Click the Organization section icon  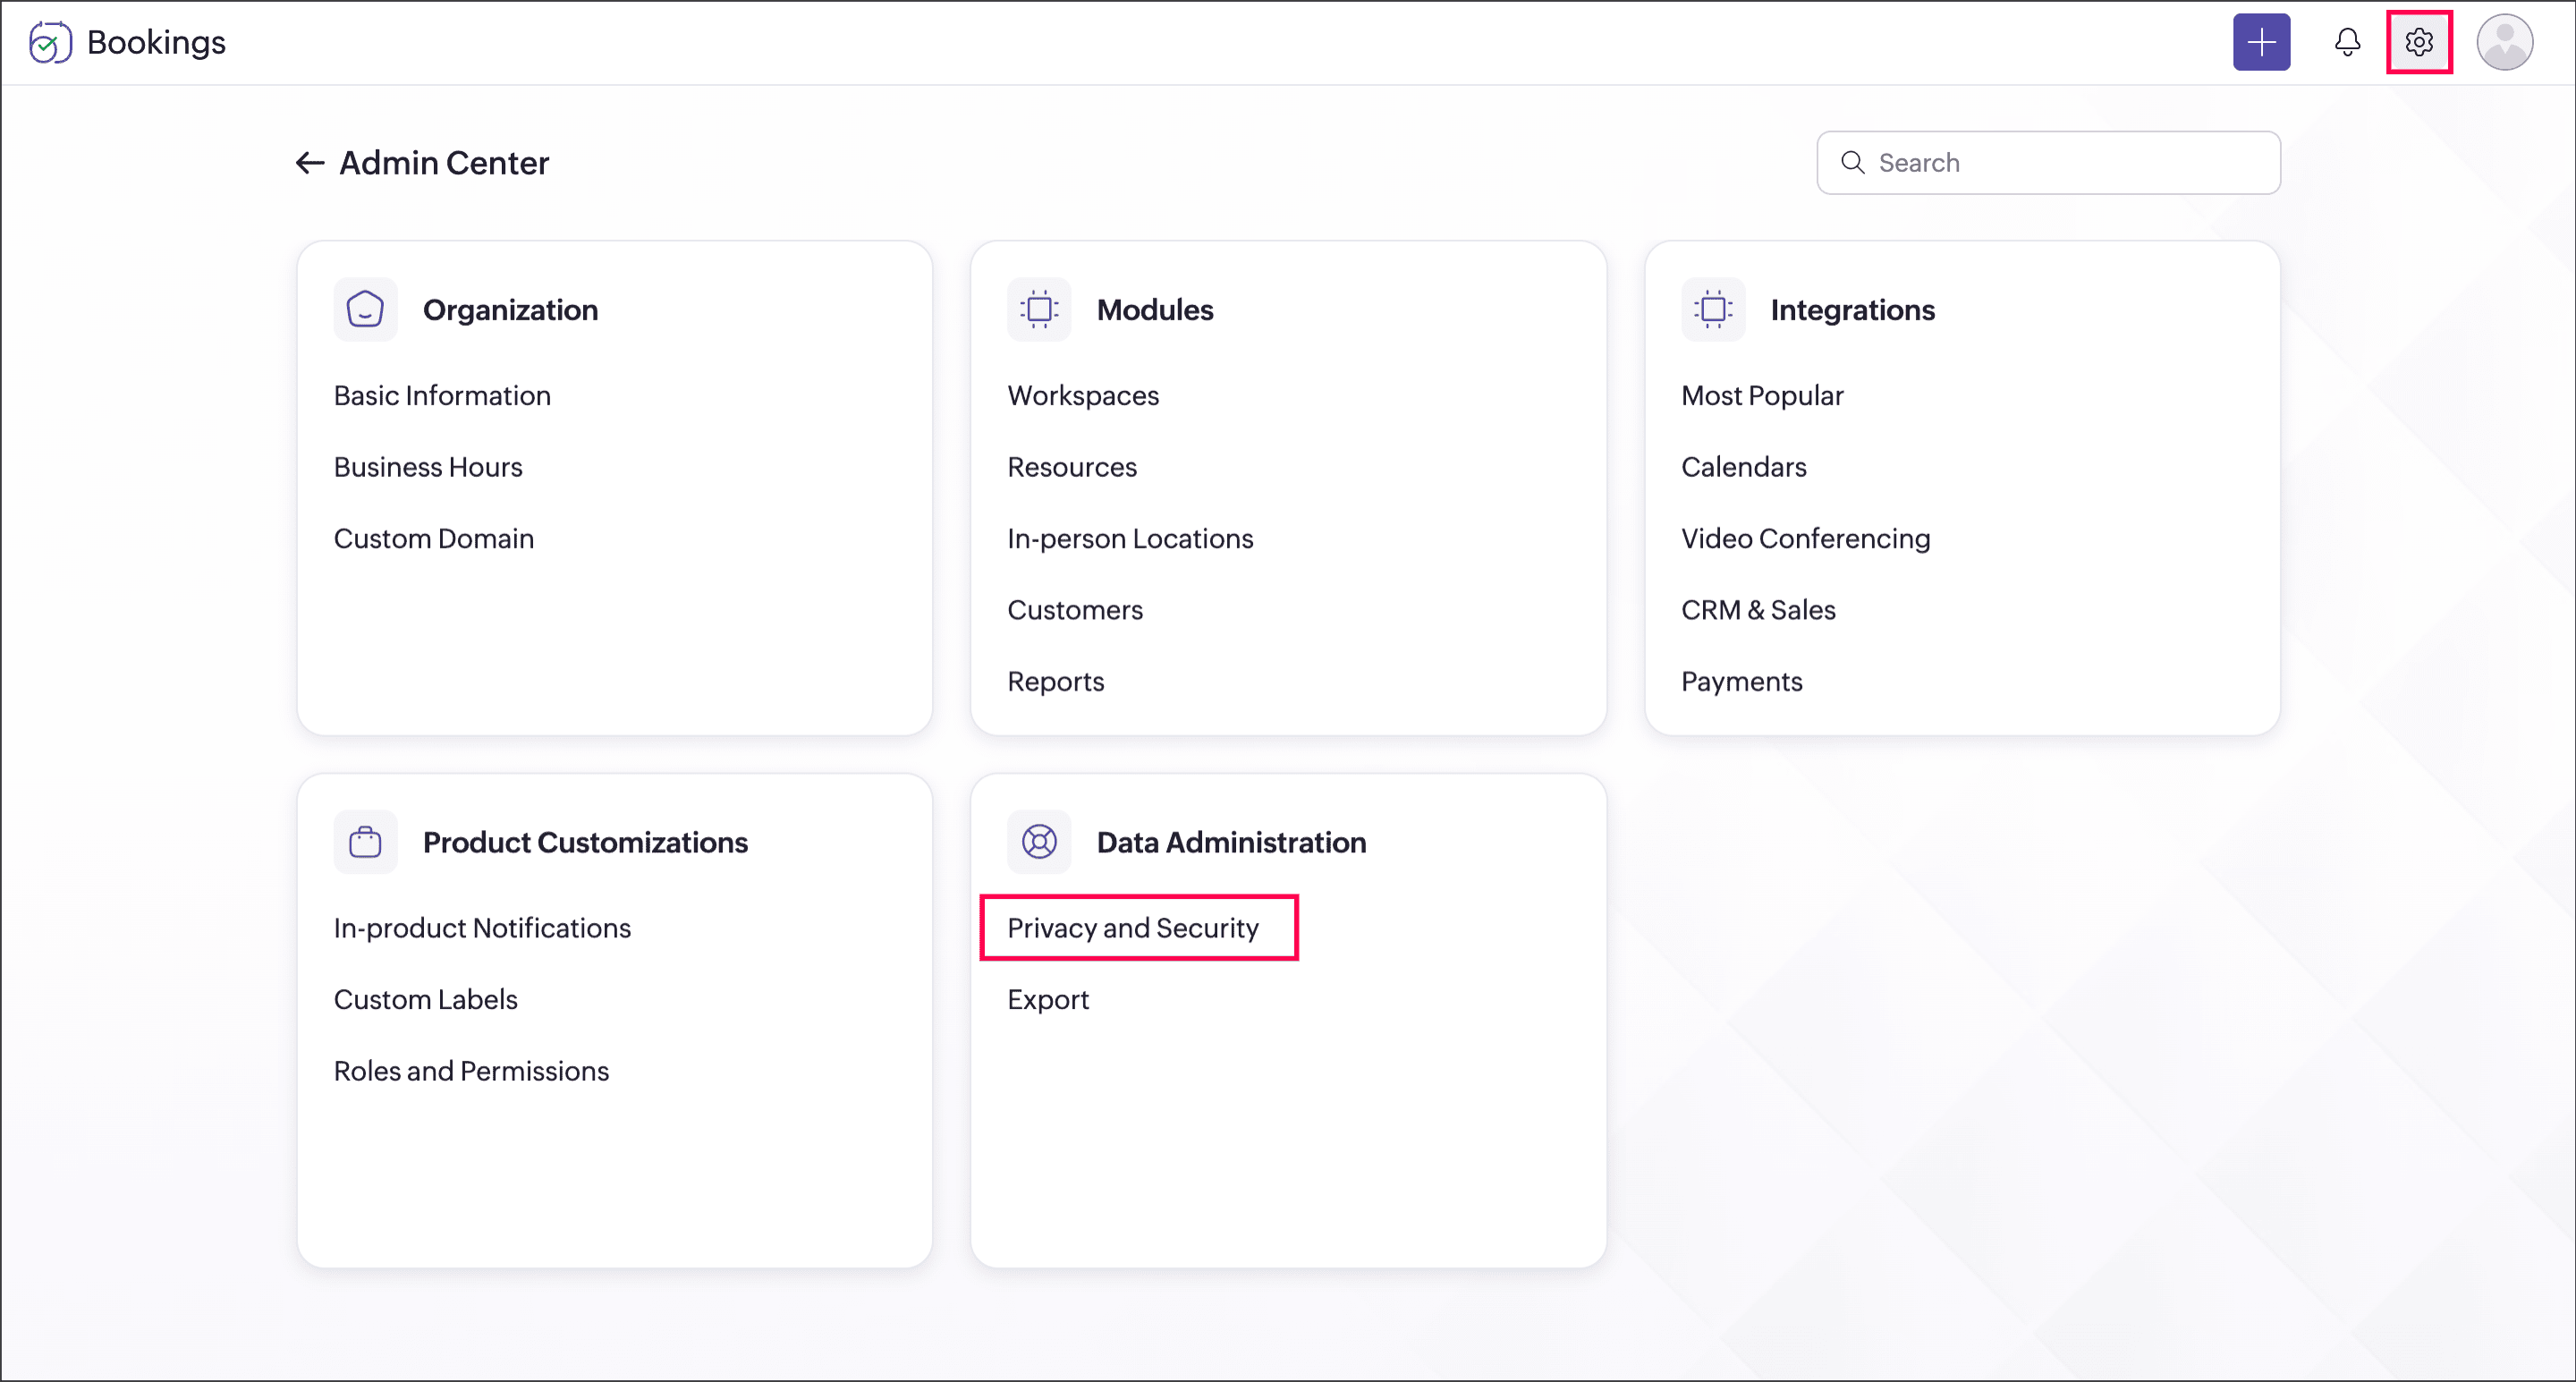[x=365, y=310]
